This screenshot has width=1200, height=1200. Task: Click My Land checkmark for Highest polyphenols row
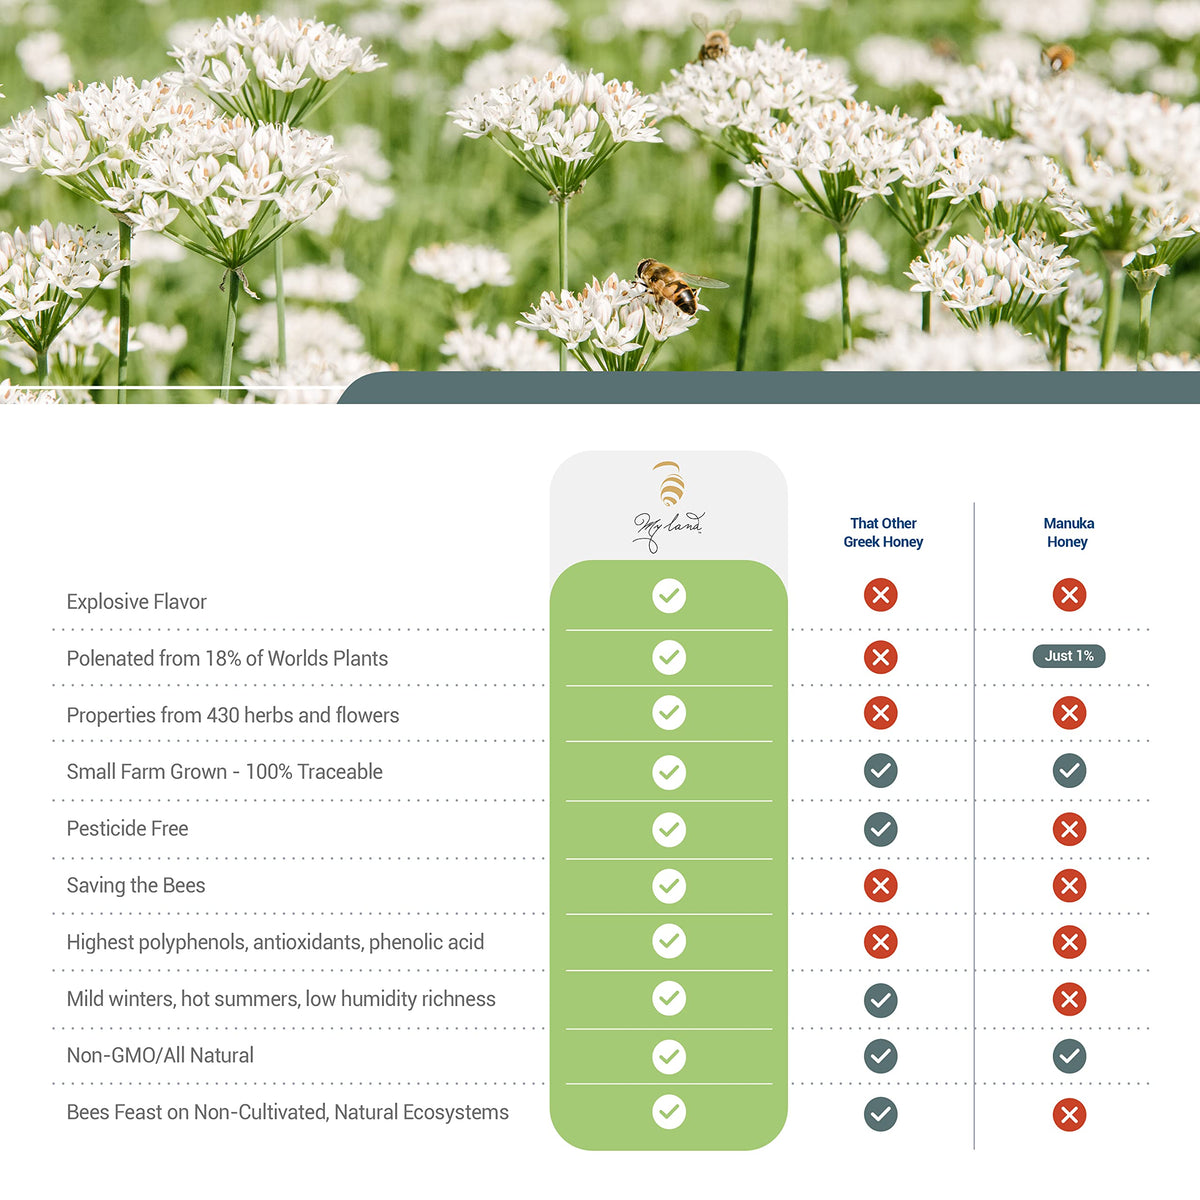(669, 941)
